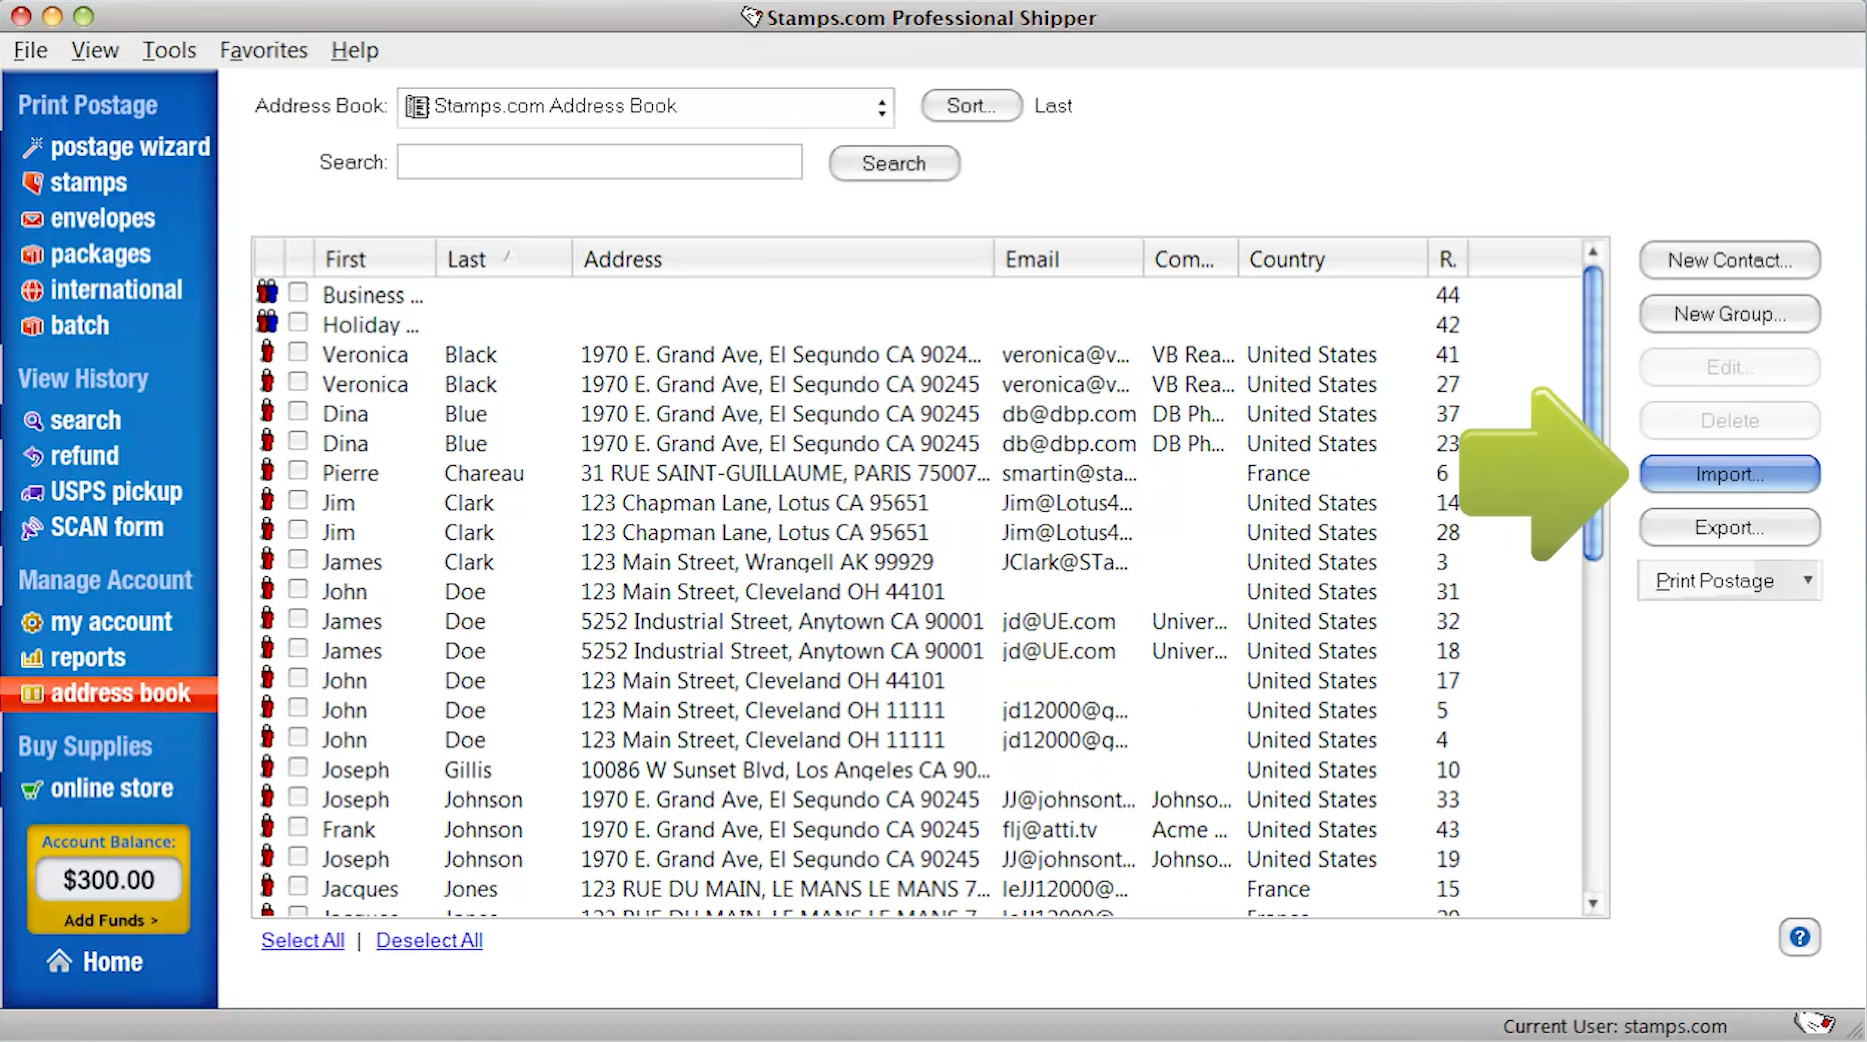Image resolution: width=1867 pixels, height=1042 pixels.
Task: Click the blue scrollbar thumb of contact list
Action: (x=1593, y=412)
